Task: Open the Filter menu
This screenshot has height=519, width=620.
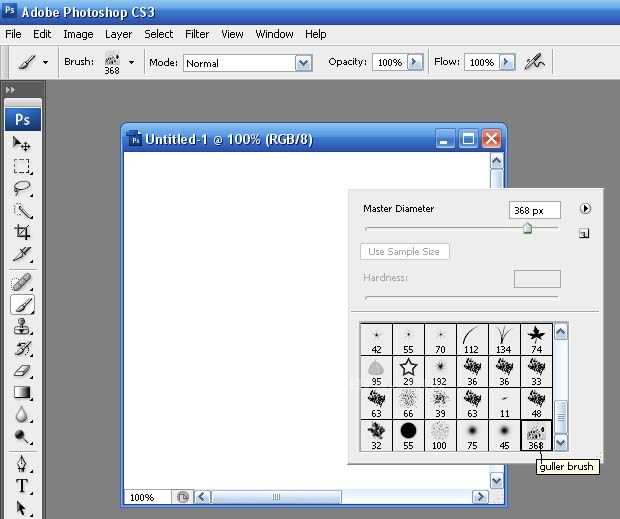Action: coord(197,34)
